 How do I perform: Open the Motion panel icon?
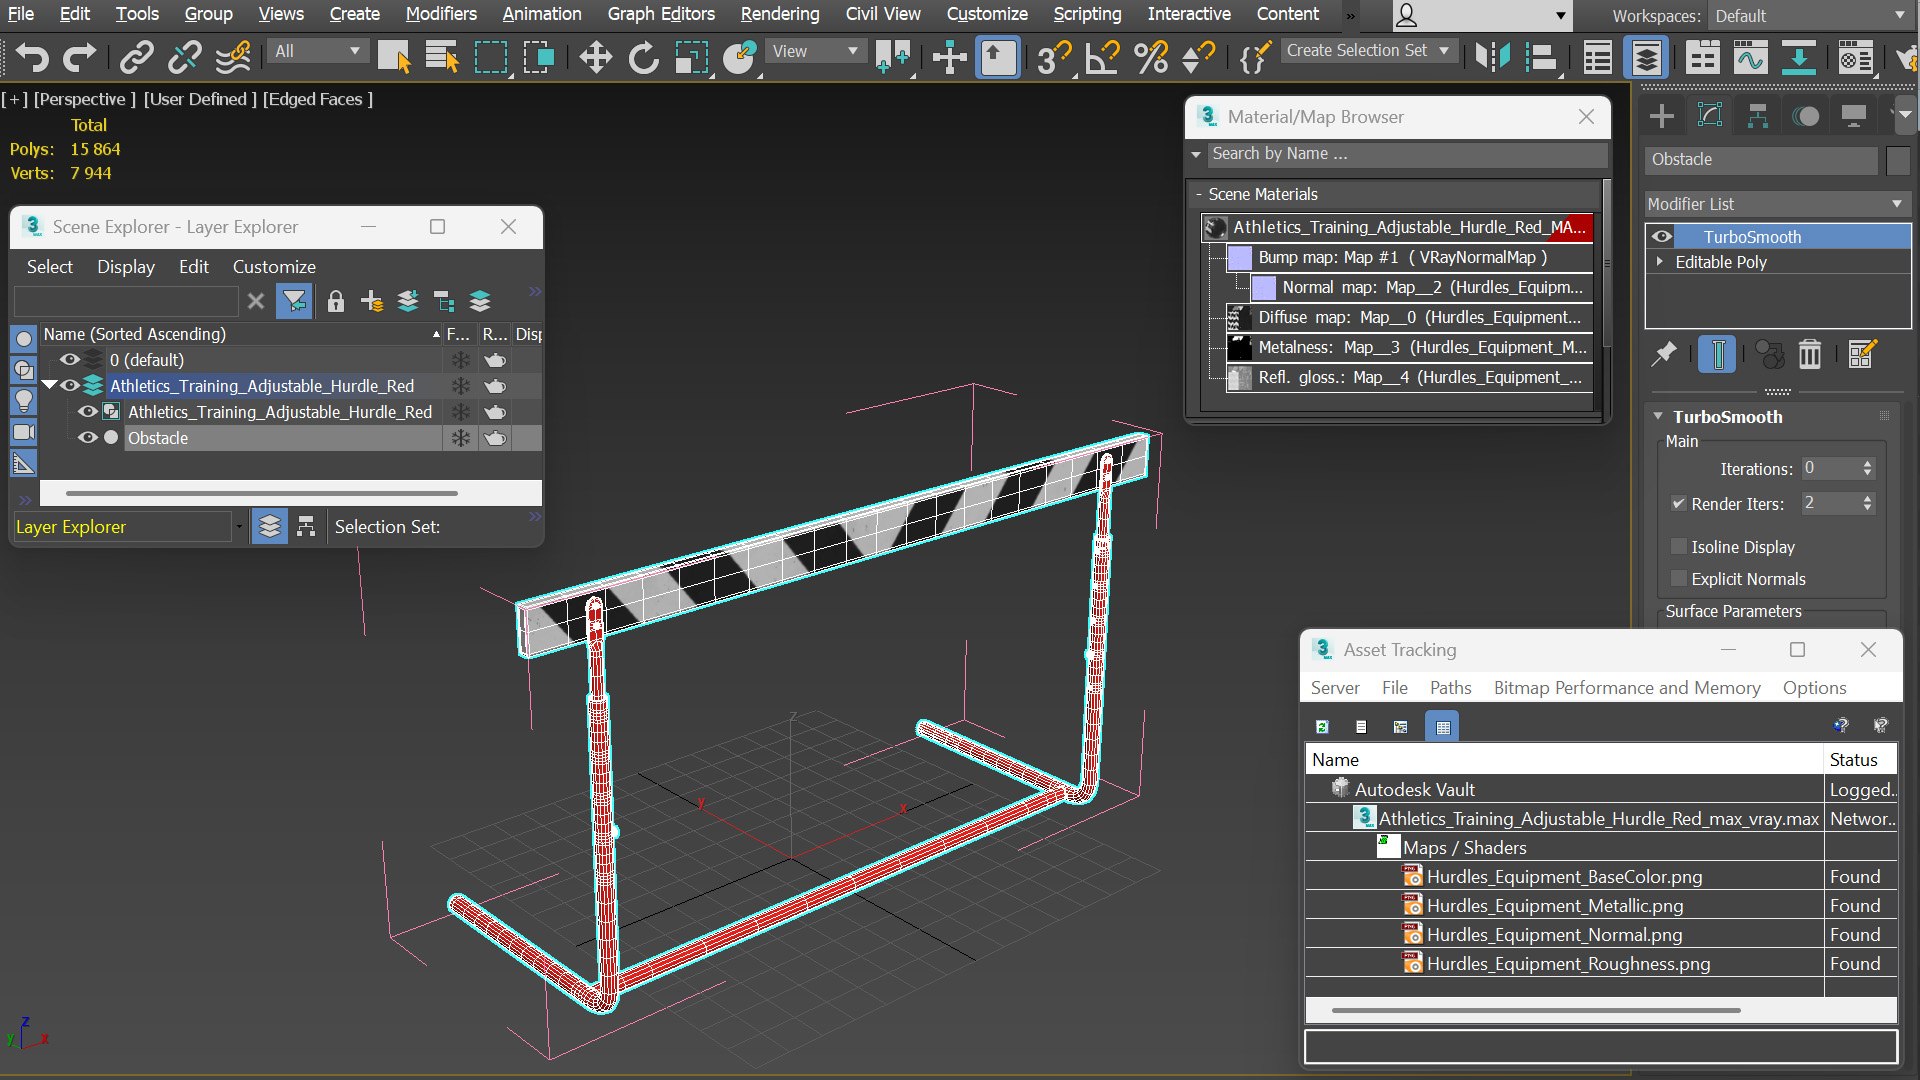tap(1805, 116)
